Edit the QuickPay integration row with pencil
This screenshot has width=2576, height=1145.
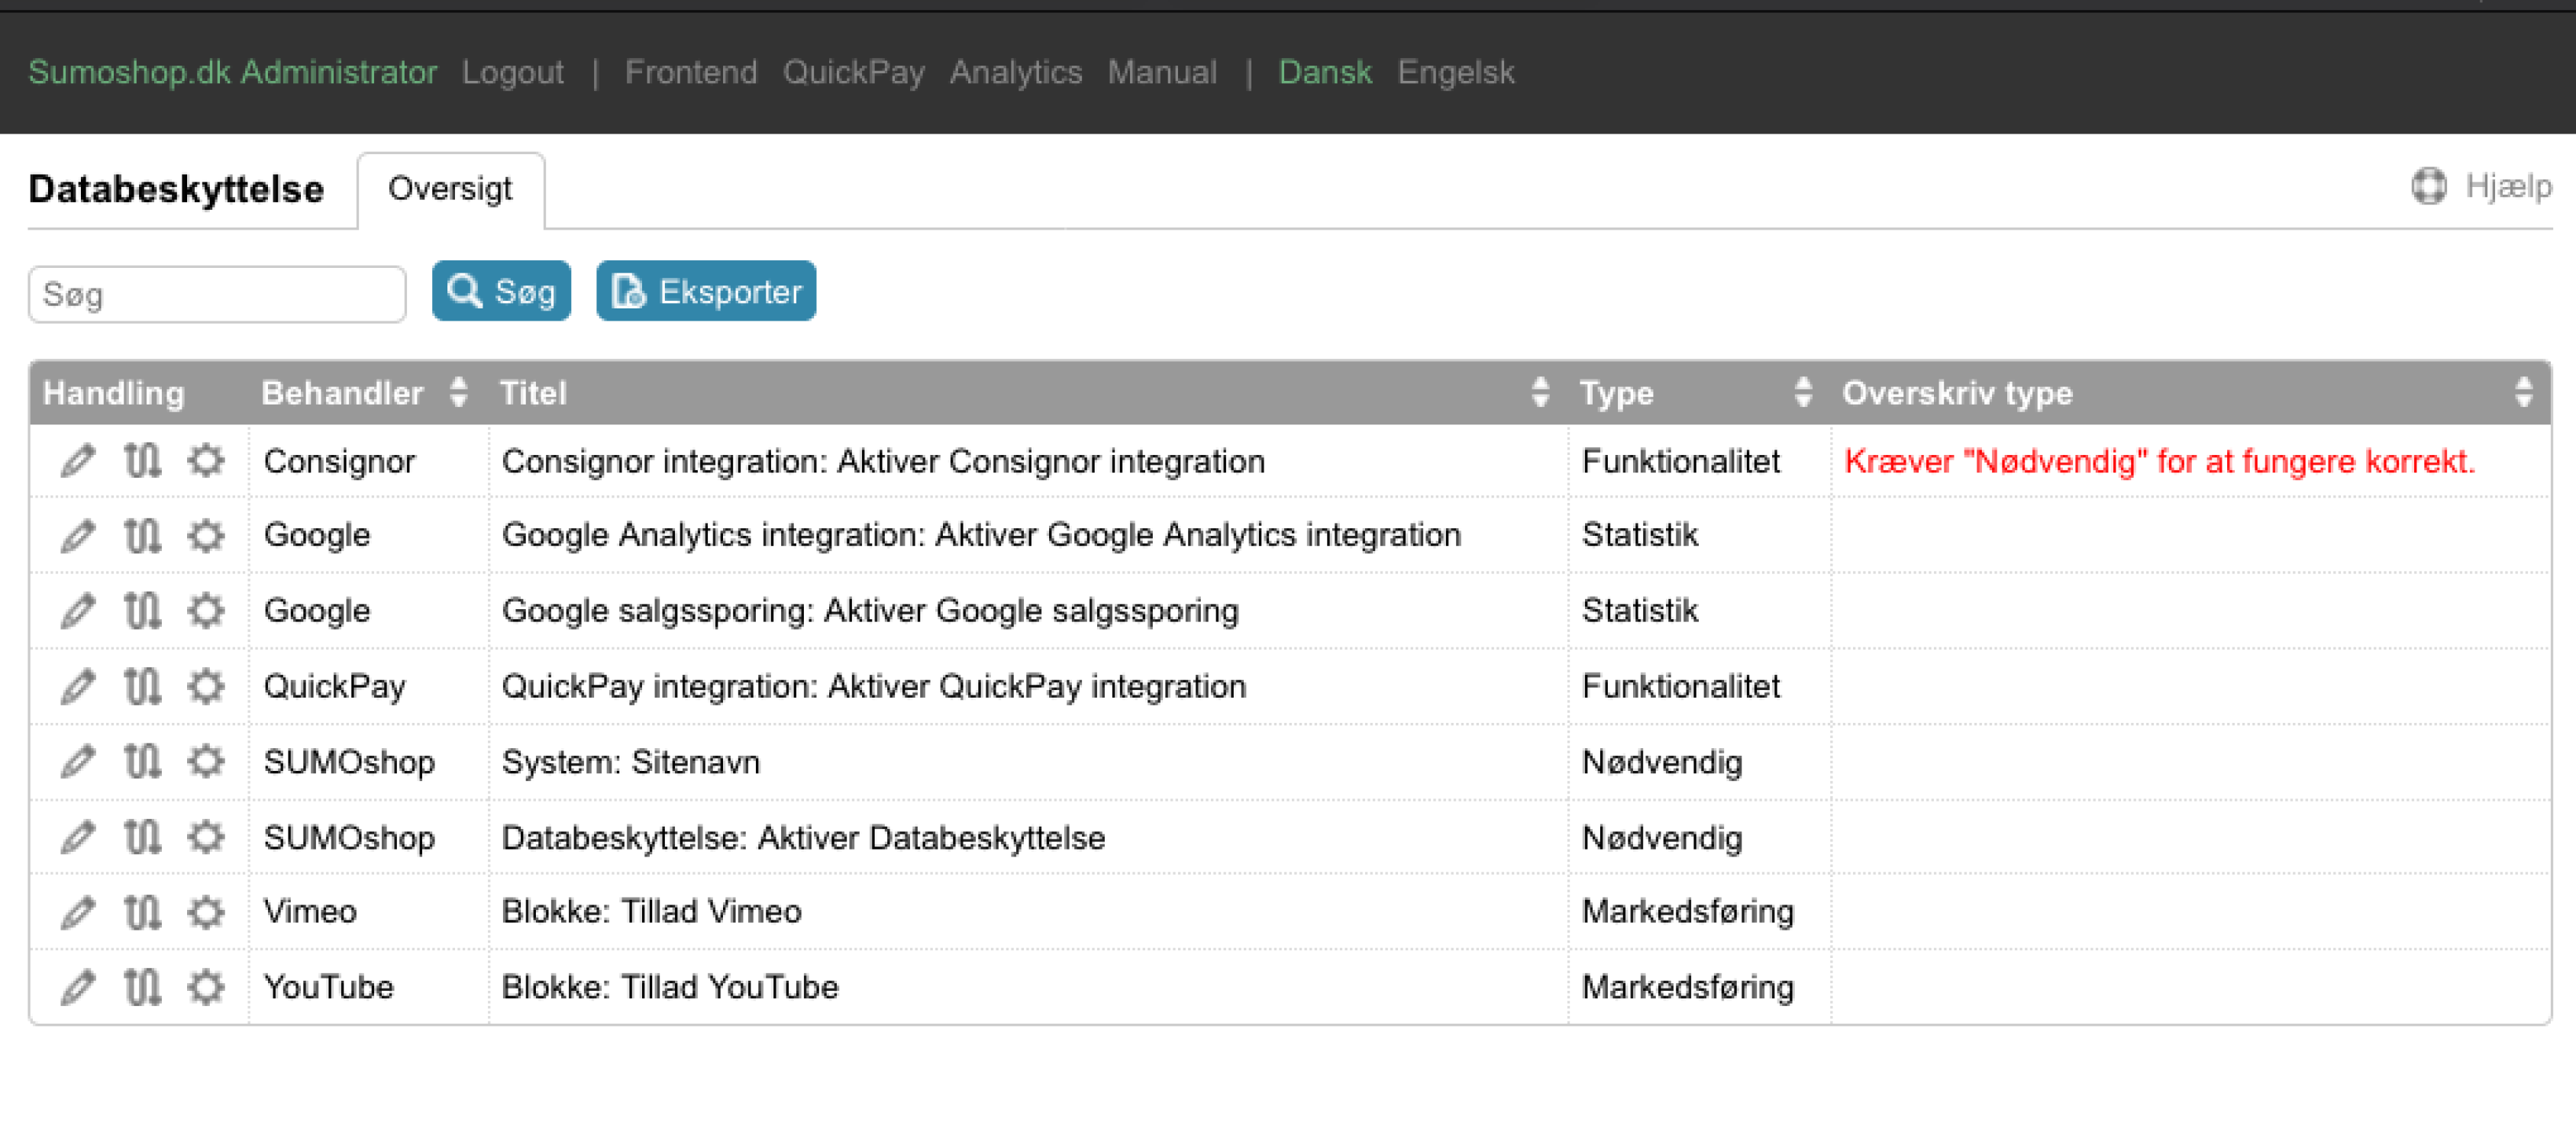78,687
